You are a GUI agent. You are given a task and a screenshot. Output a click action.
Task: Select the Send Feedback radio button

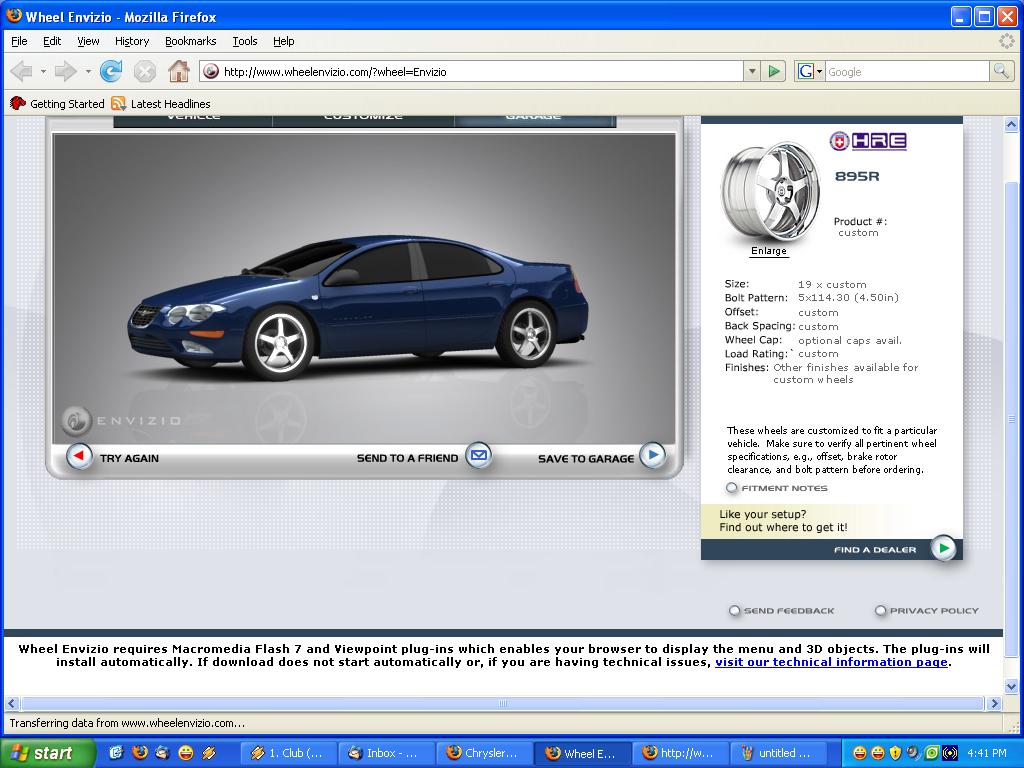[734, 611]
